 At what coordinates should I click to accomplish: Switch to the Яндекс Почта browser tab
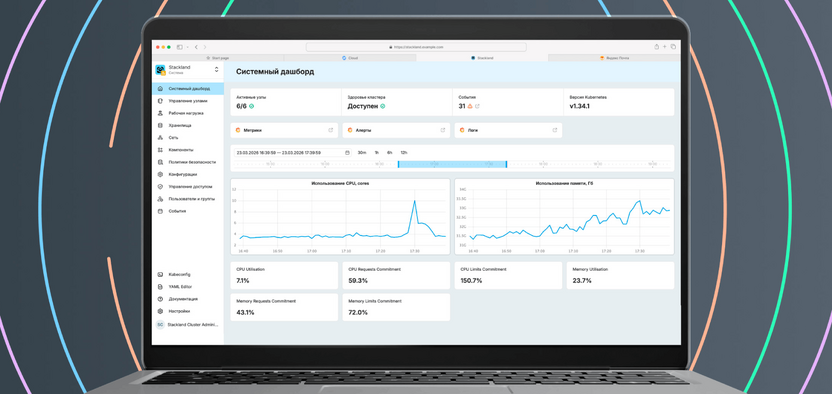(614, 57)
